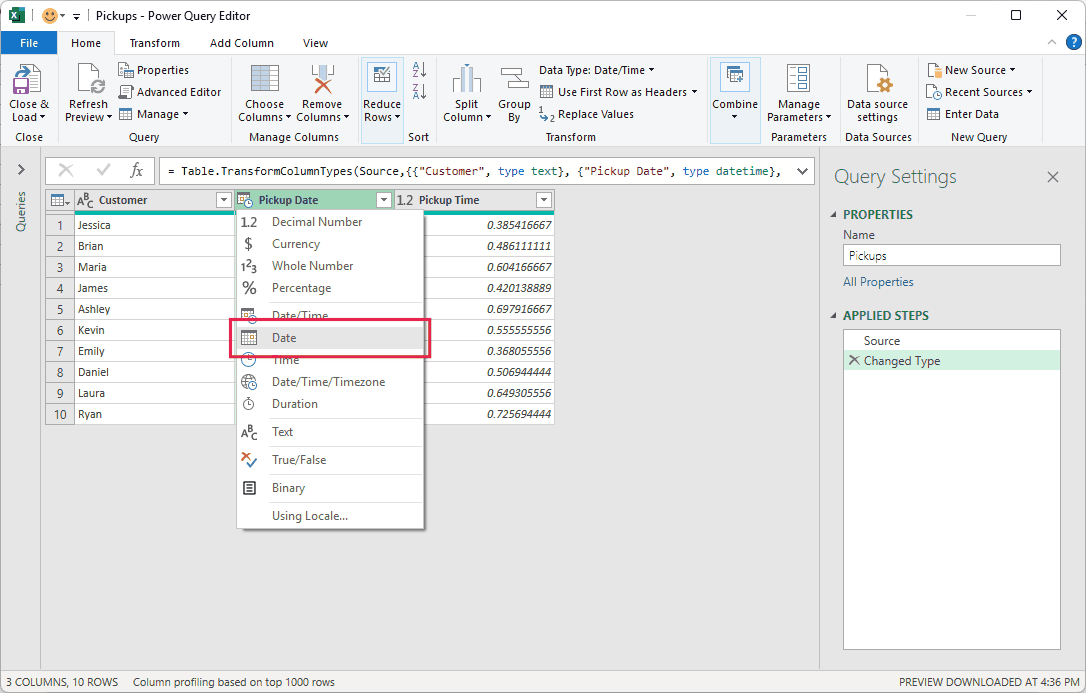Click the Manage Parameters icon
This screenshot has width=1086, height=693.
coord(799,78)
